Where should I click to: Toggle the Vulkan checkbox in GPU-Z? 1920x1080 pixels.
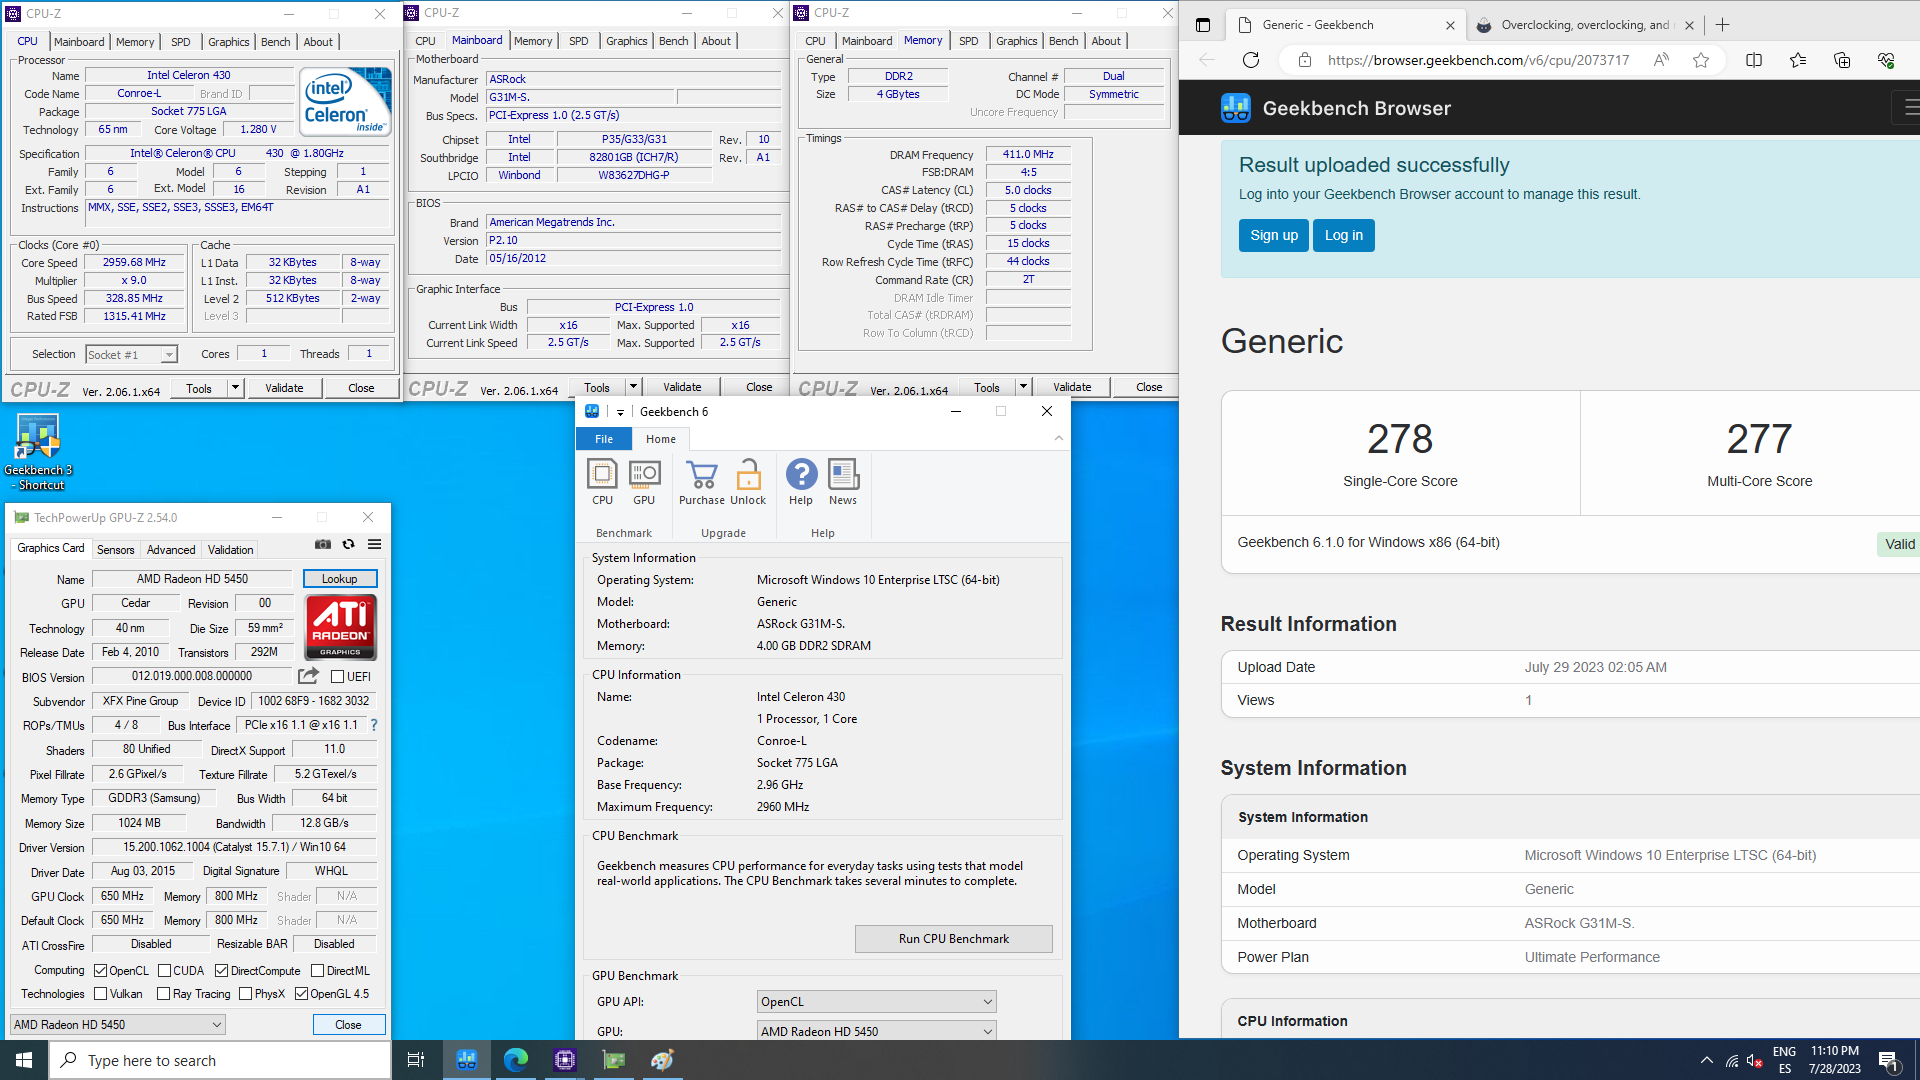tap(101, 994)
